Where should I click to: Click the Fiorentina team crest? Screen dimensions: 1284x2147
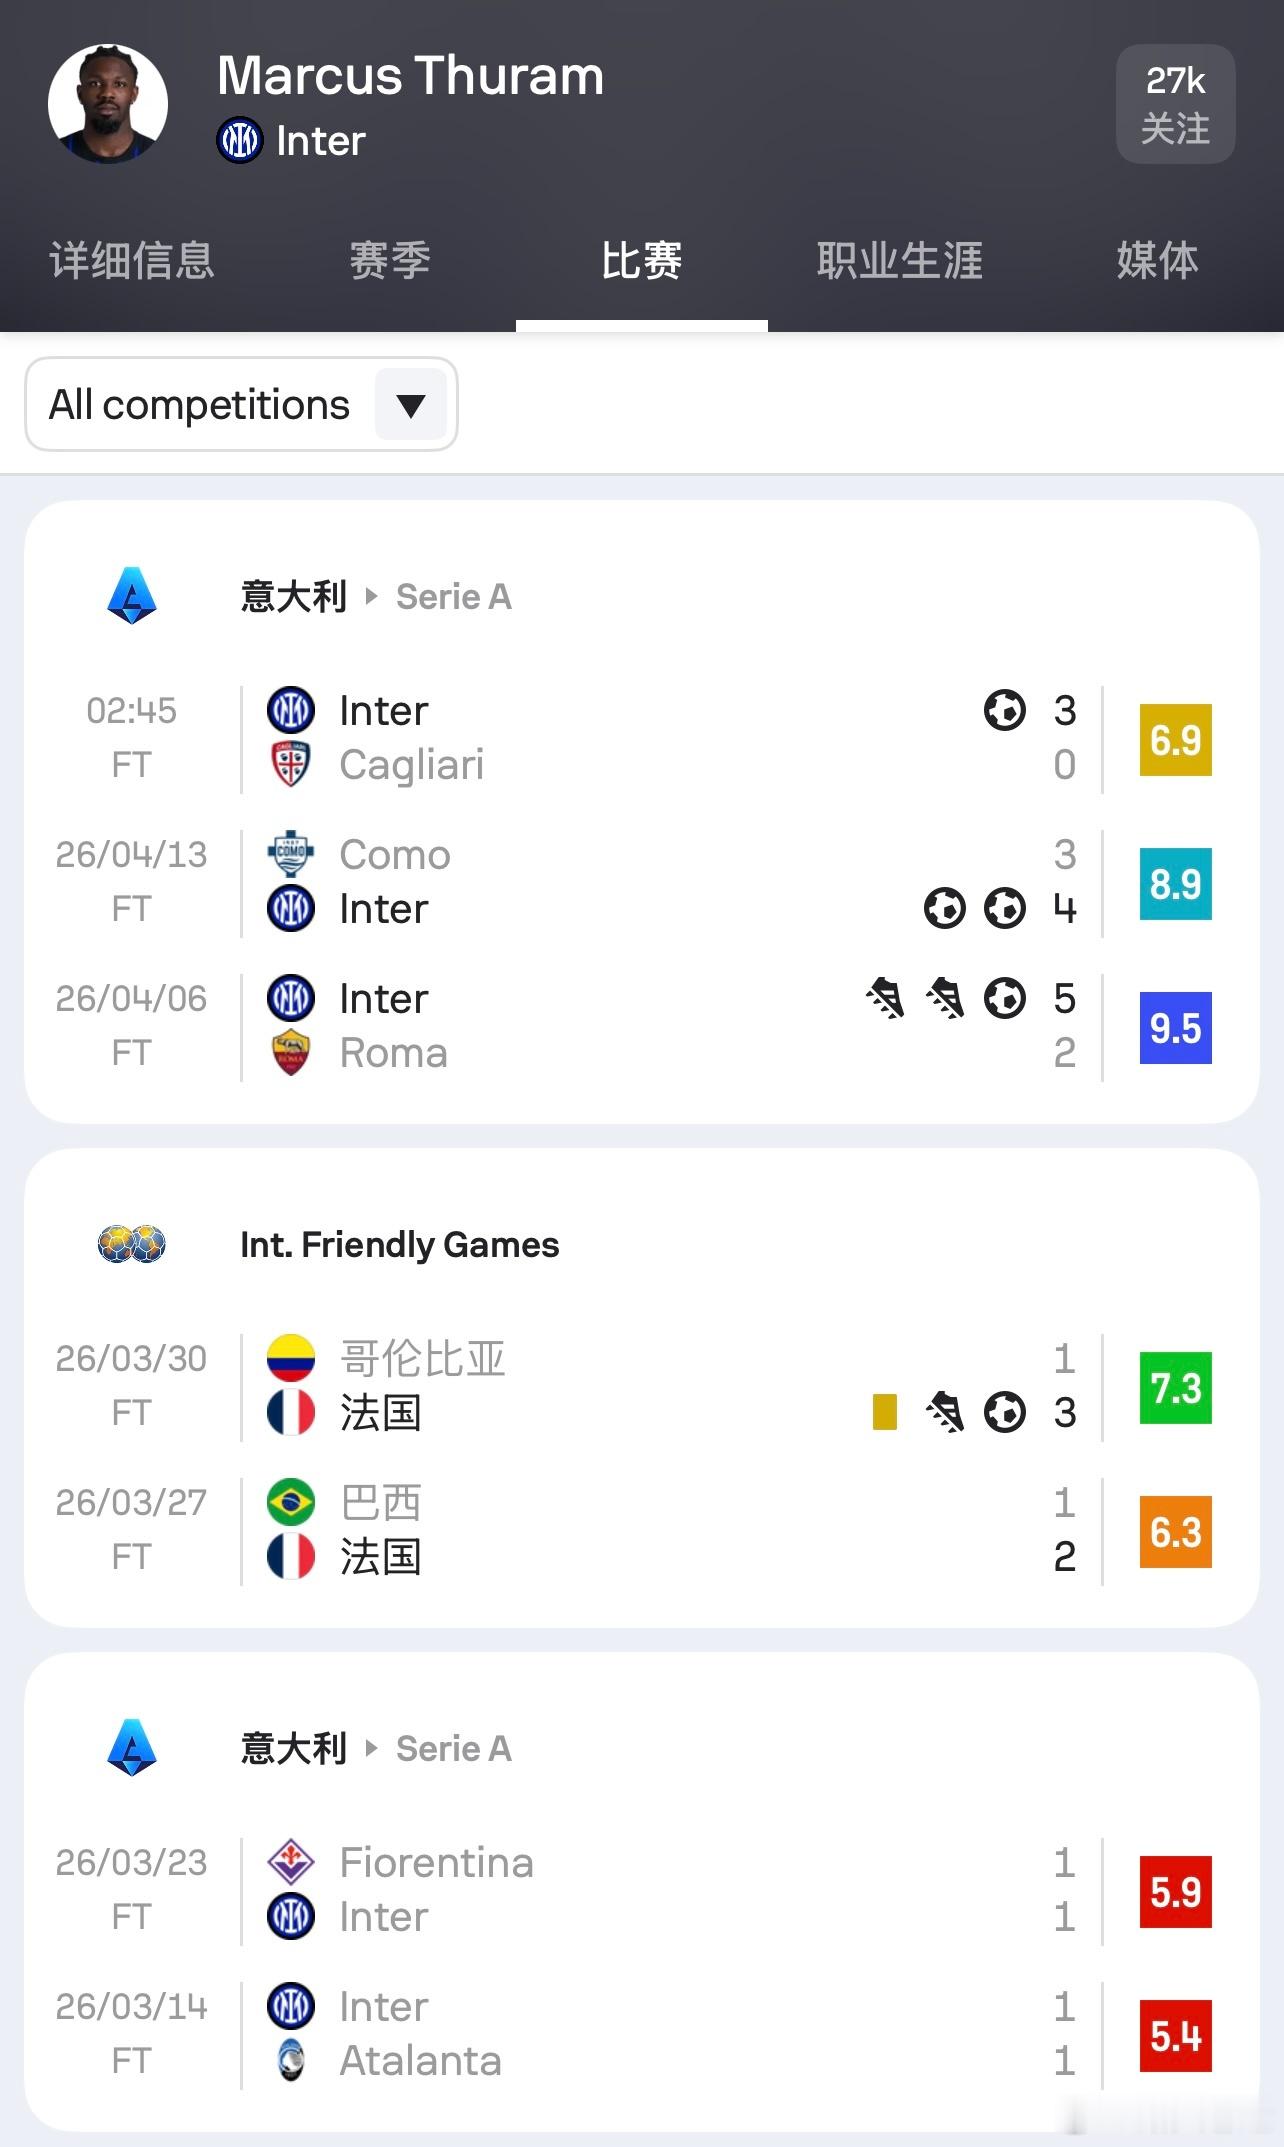click(291, 1862)
